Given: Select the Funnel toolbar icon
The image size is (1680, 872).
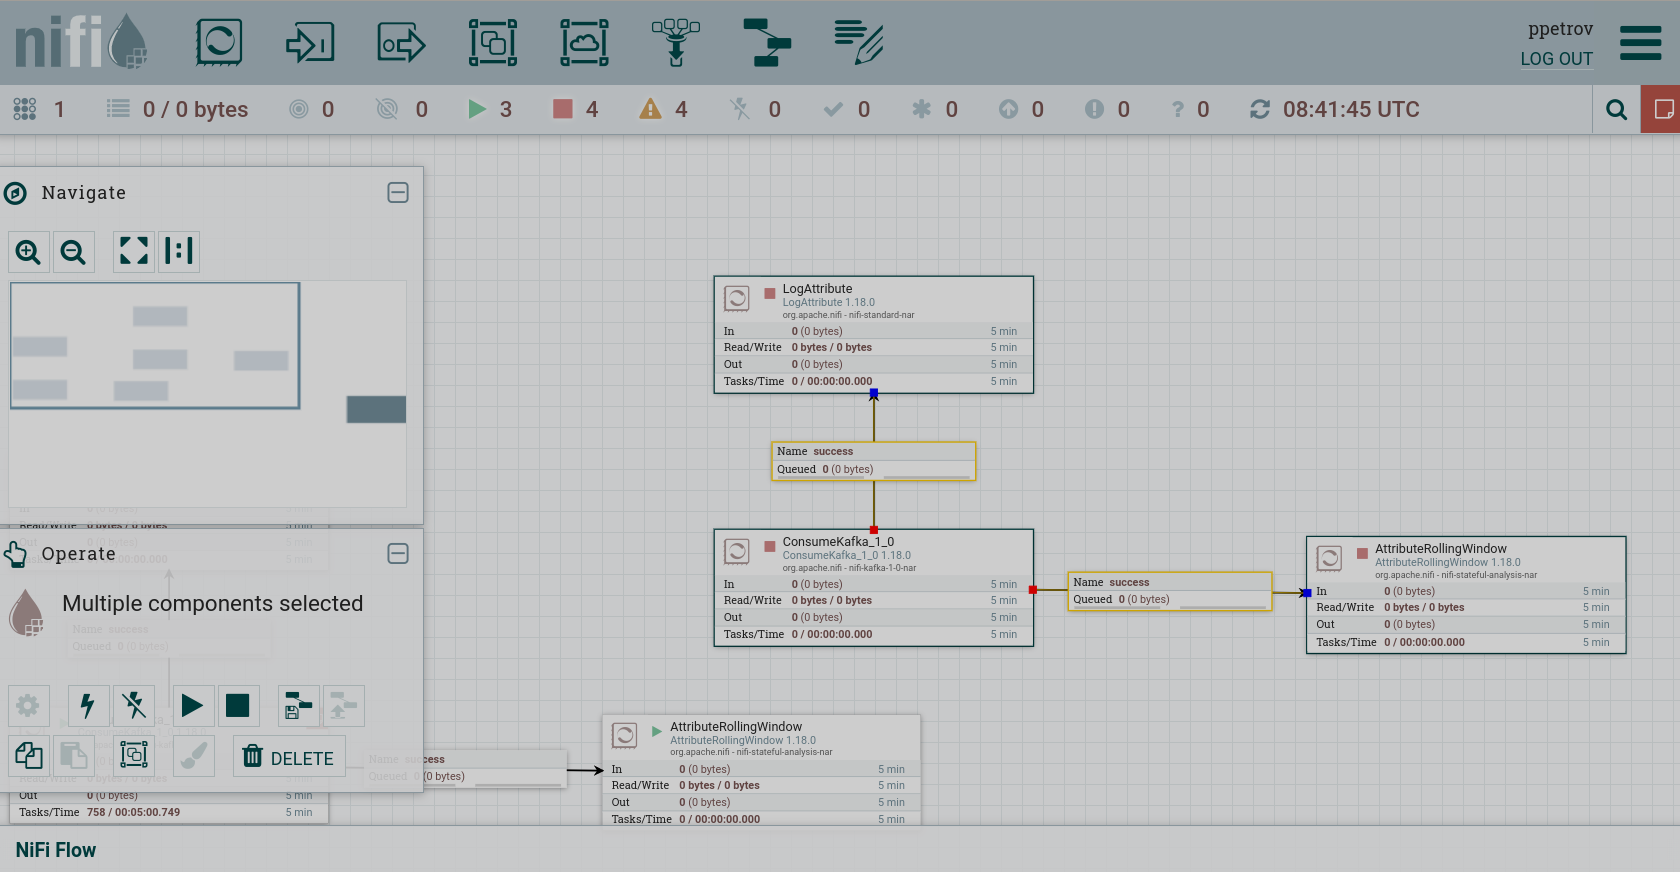Looking at the screenshot, I should 676,43.
